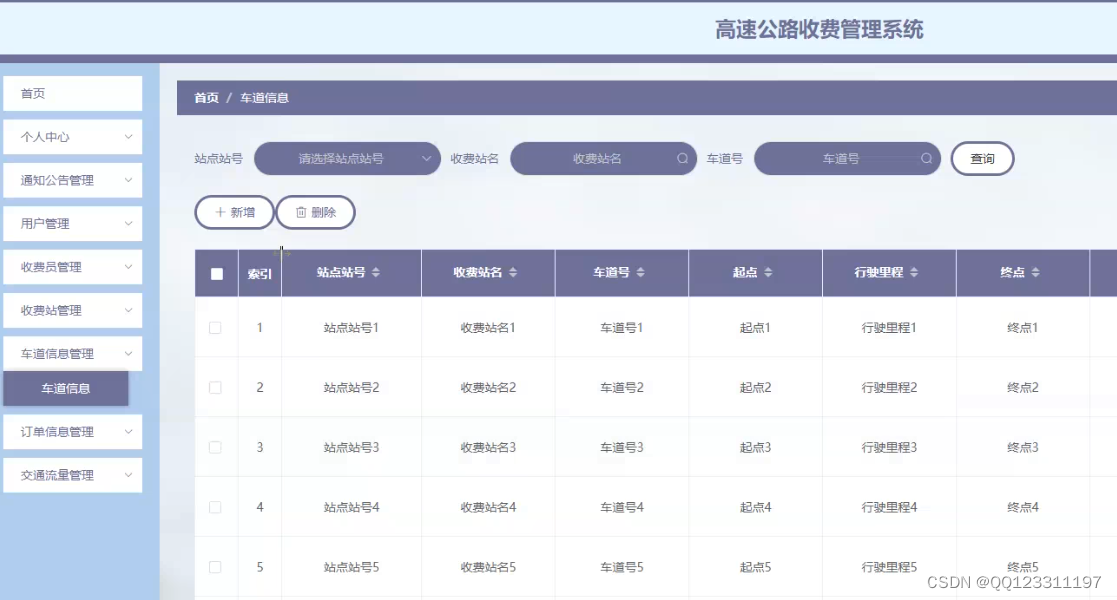This screenshot has height=600, width=1117.
Task: Check the checkbox for row 1
Action: [x=215, y=328]
